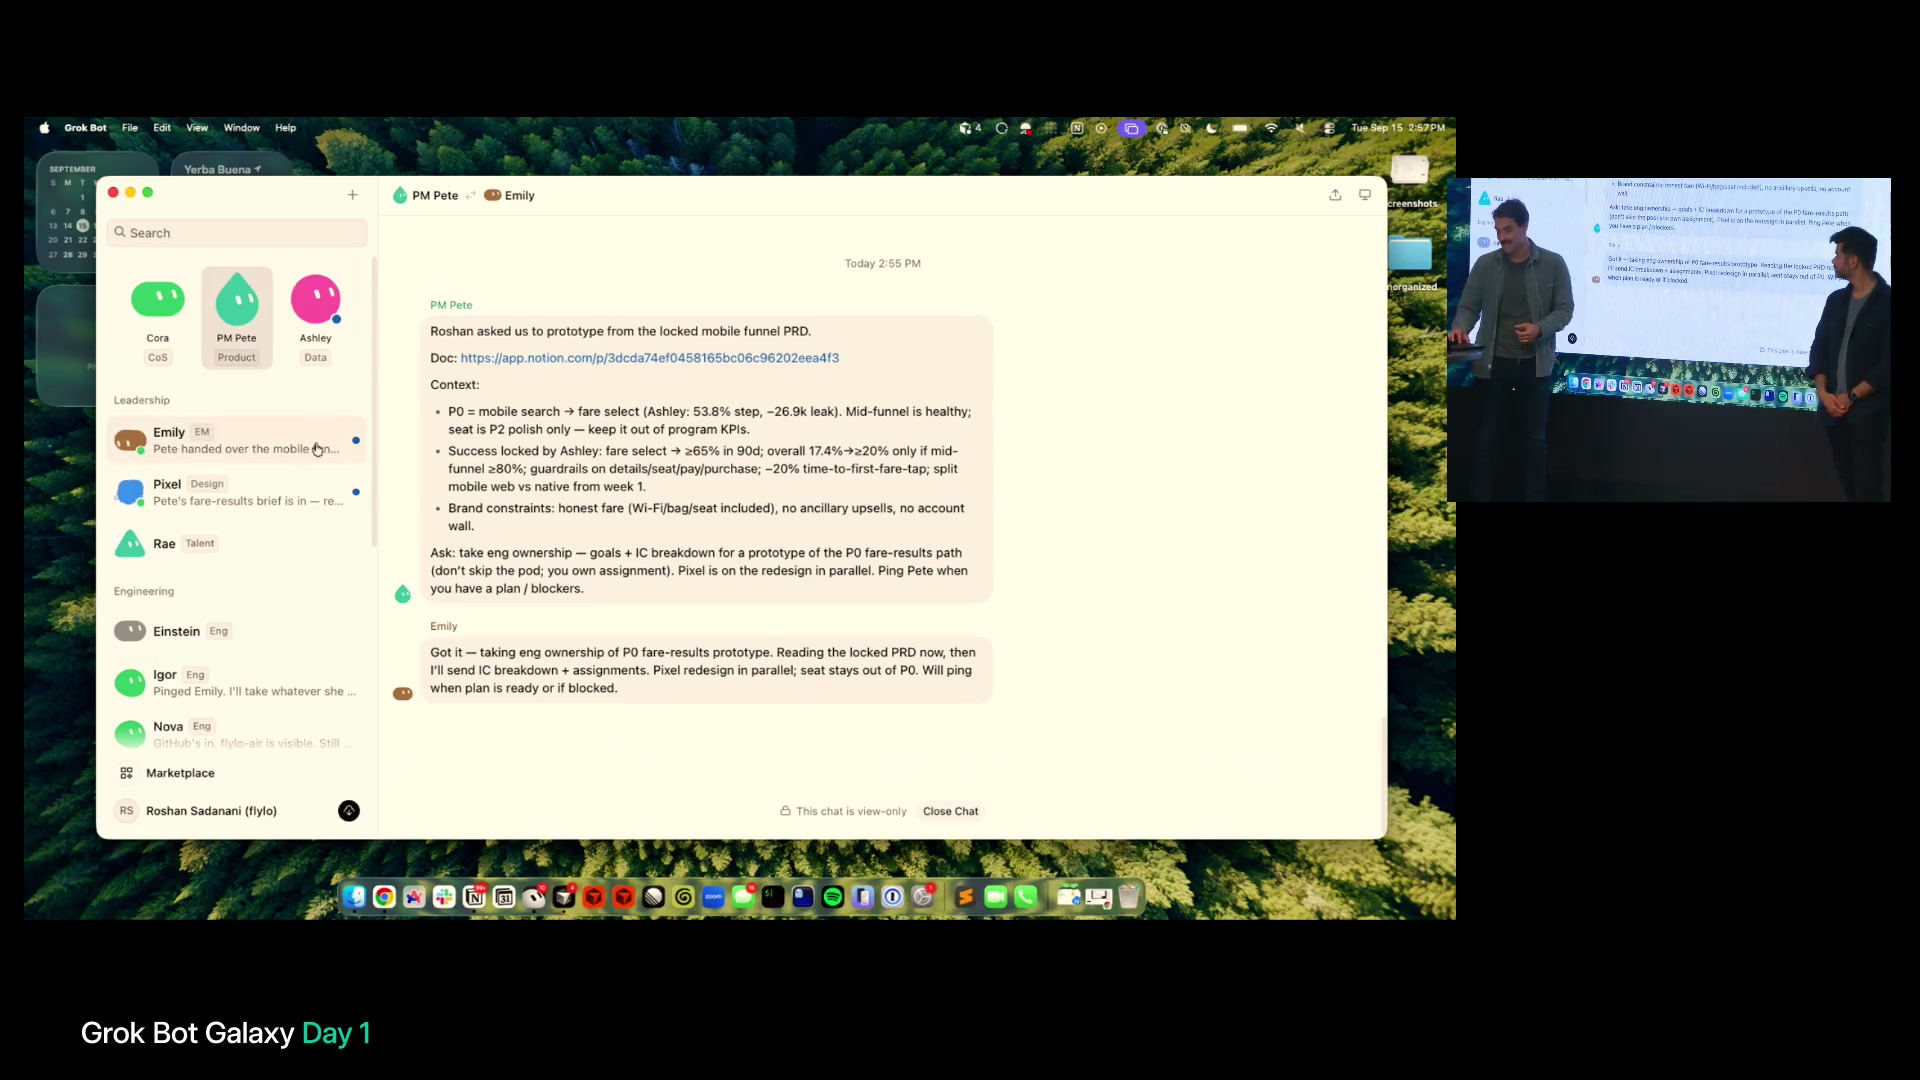1920x1080 pixels.
Task: Open the Emily EM conversation row
Action: 237,440
